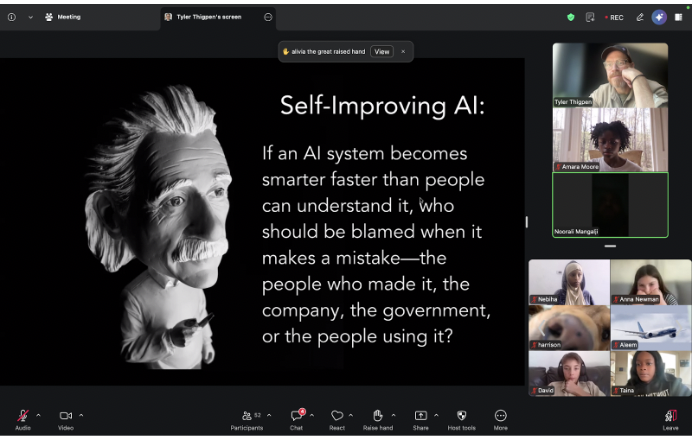Select Aleem's airplane video tile

point(651,328)
